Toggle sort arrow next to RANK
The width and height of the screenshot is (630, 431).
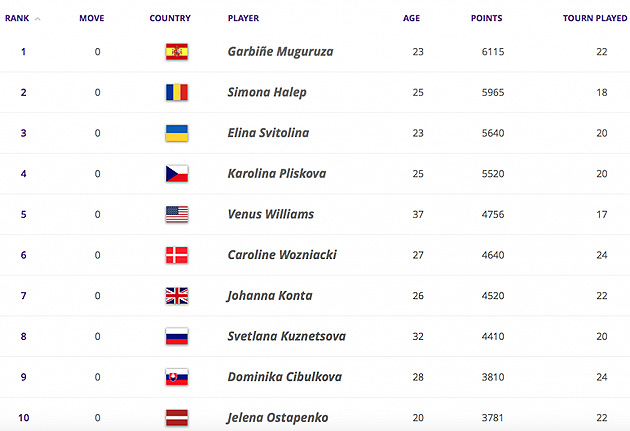click(x=37, y=19)
